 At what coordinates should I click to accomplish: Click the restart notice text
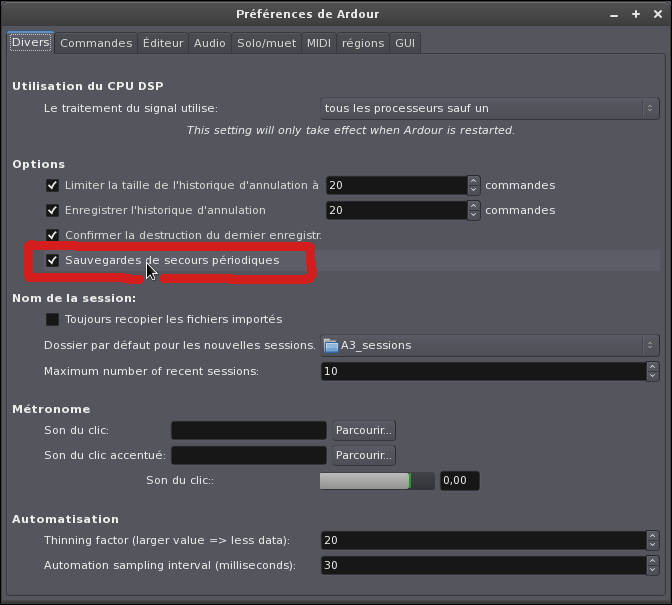click(351, 130)
